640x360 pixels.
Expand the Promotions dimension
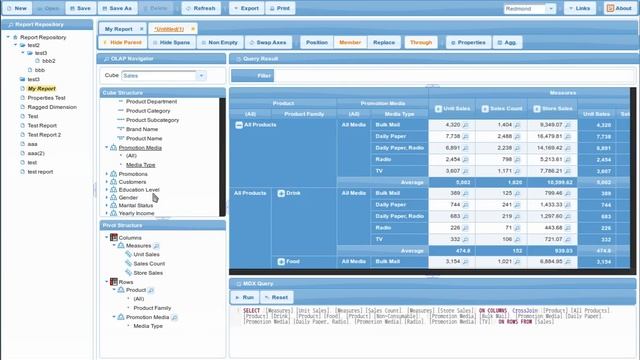[x=107, y=174]
